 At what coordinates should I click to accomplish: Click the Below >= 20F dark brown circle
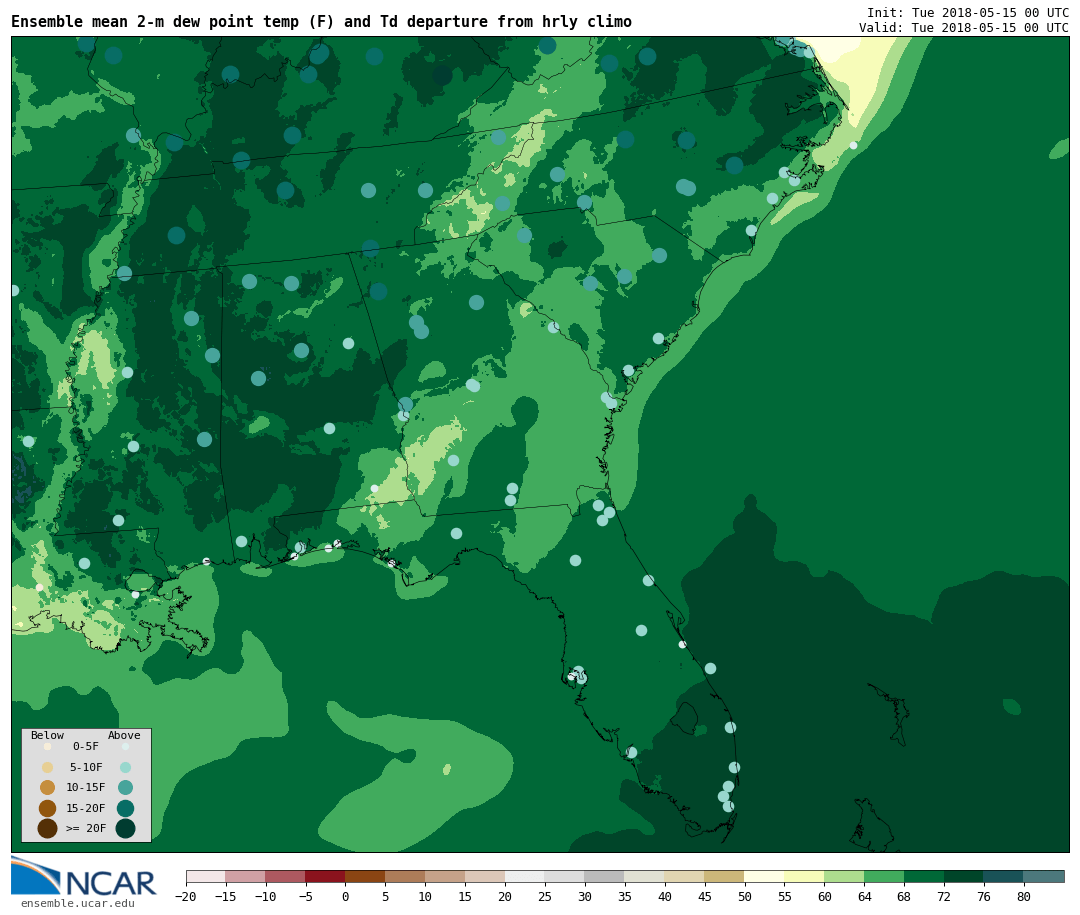(48, 828)
